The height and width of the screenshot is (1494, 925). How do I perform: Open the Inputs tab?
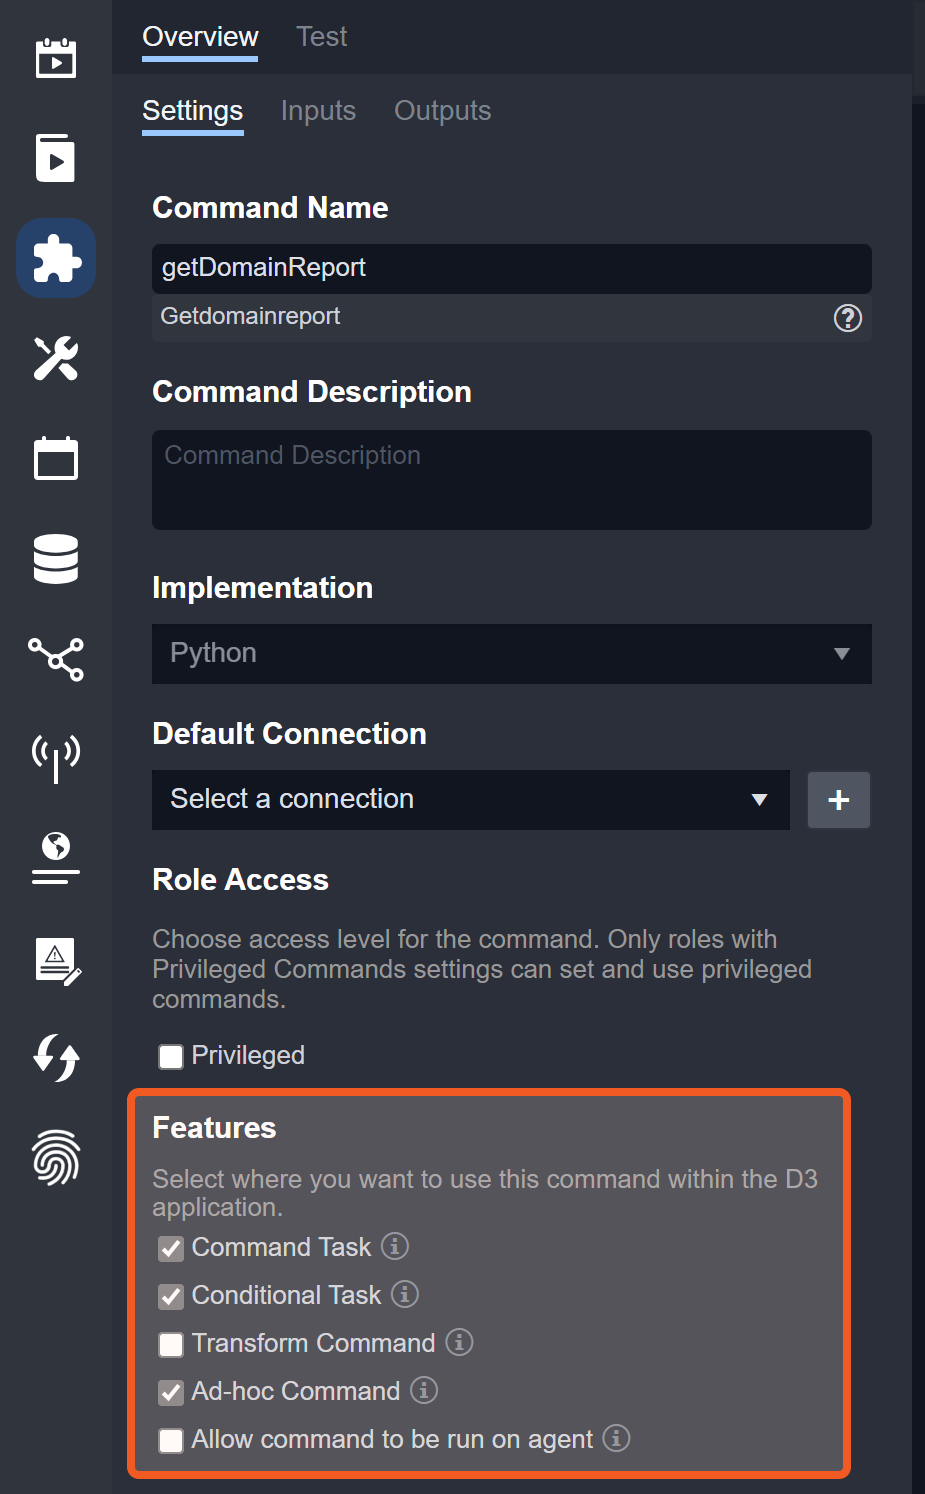click(318, 111)
